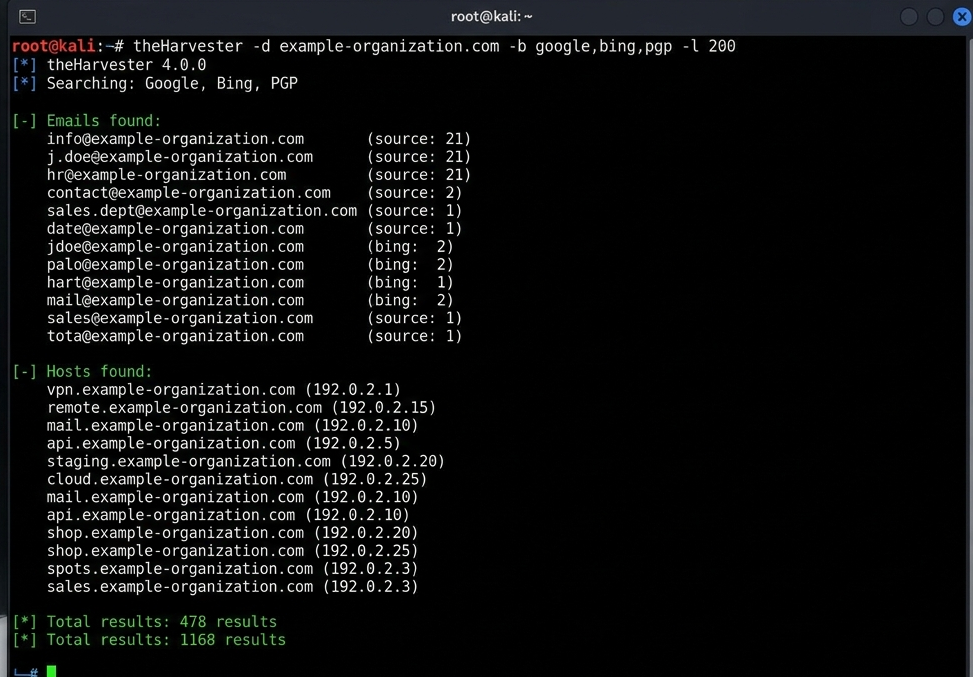This screenshot has width=973, height=677.
Task: Click the j.doe@example-organization.com email address
Action: point(179,157)
